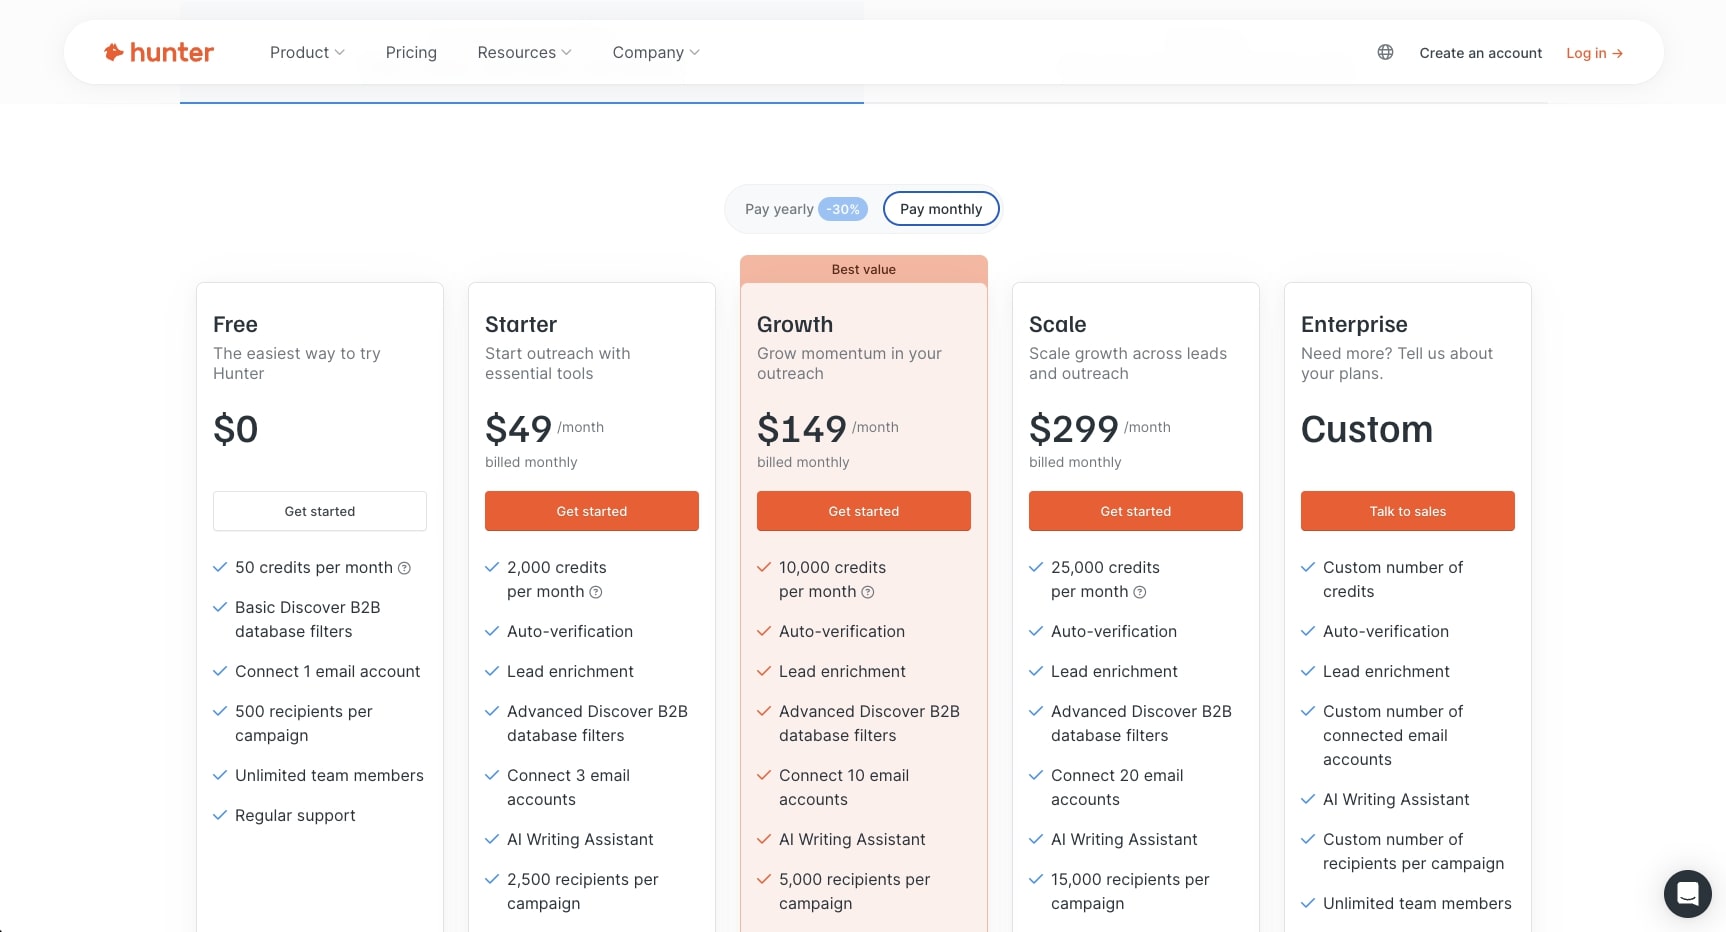The image size is (1726, 932).
Task: Click Create an account
Action: pos(1480,53)
